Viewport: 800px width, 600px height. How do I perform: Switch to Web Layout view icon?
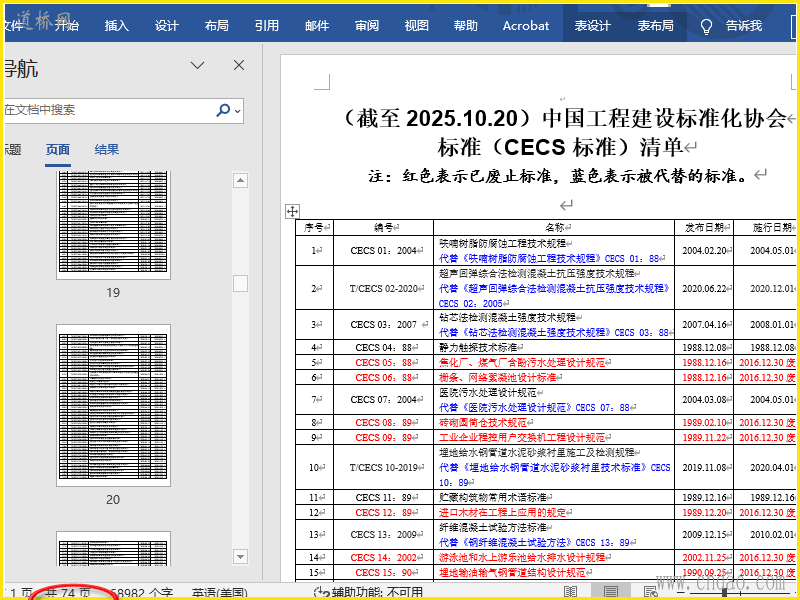[650, 592]
